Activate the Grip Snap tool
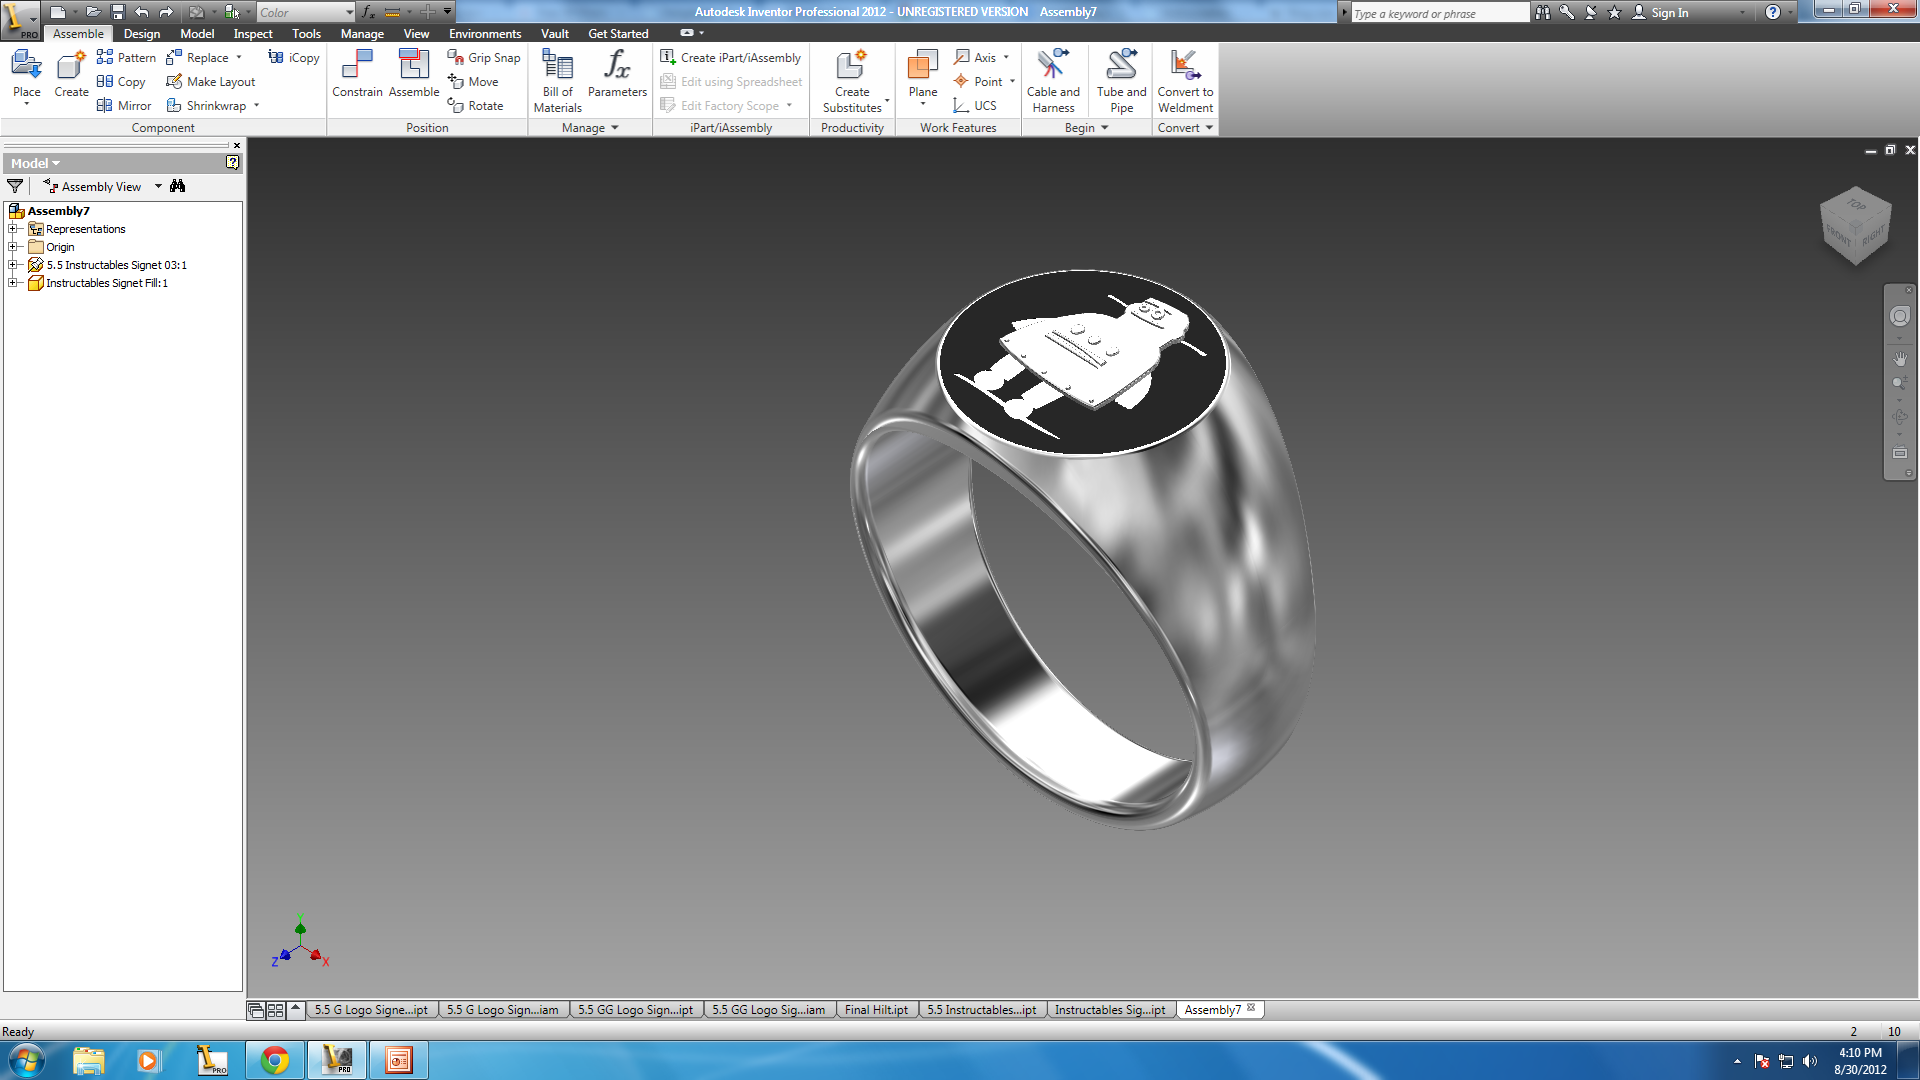 click(x=484, y=57)
